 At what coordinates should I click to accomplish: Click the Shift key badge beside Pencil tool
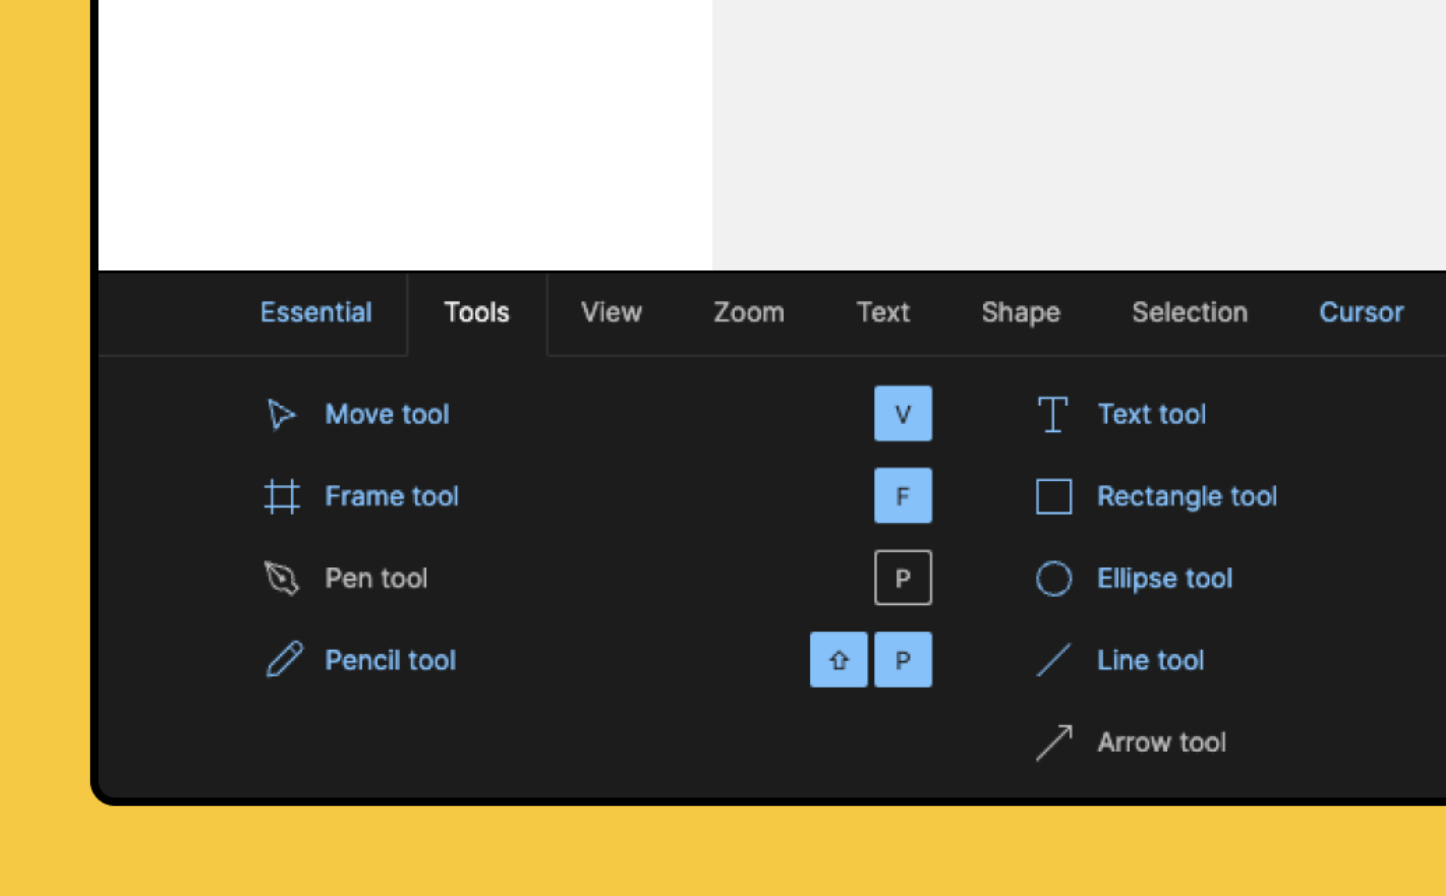point(838,660)
